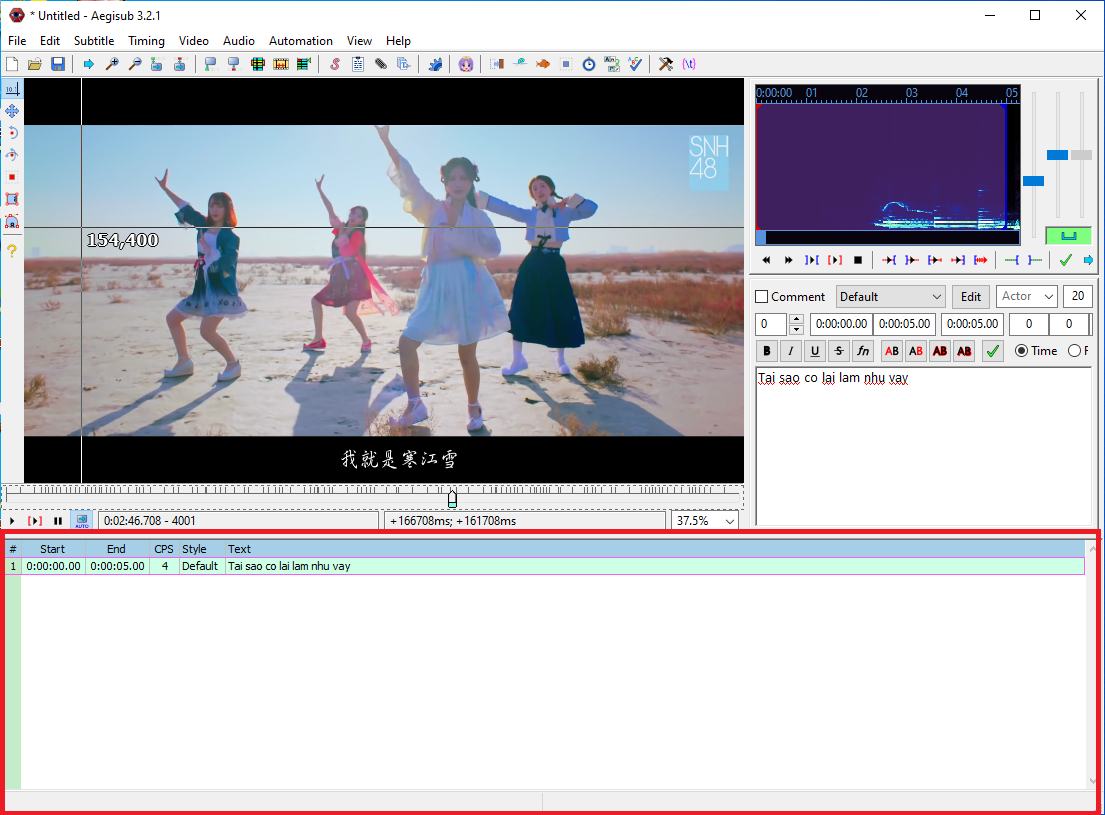This screenshot has width=1105, height=815.
Task: Open the Subtitle menu
Action: pyautogui.click(x=93, y=41)
